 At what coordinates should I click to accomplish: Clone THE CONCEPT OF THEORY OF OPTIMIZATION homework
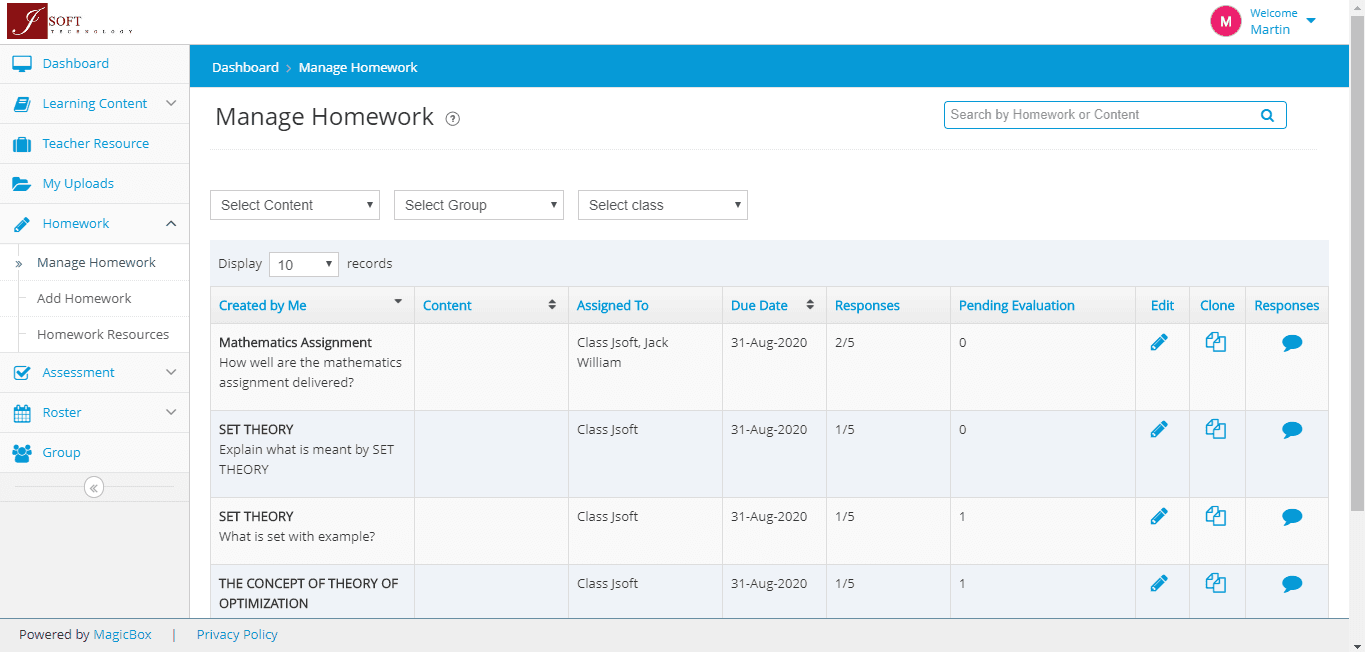click(1216, 583)
